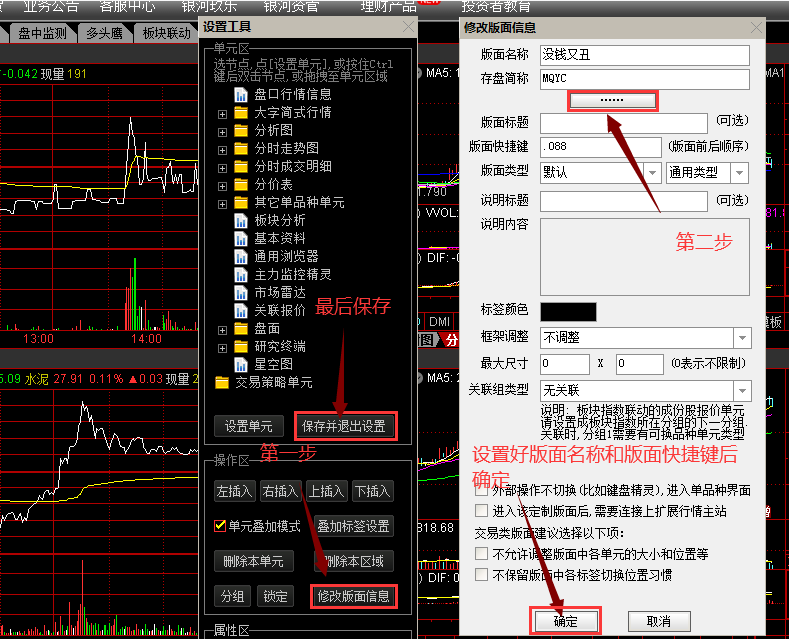The height and width of the screenshot is (639, 789).
Task: Open 银河资管 menu
Action: 291,6
